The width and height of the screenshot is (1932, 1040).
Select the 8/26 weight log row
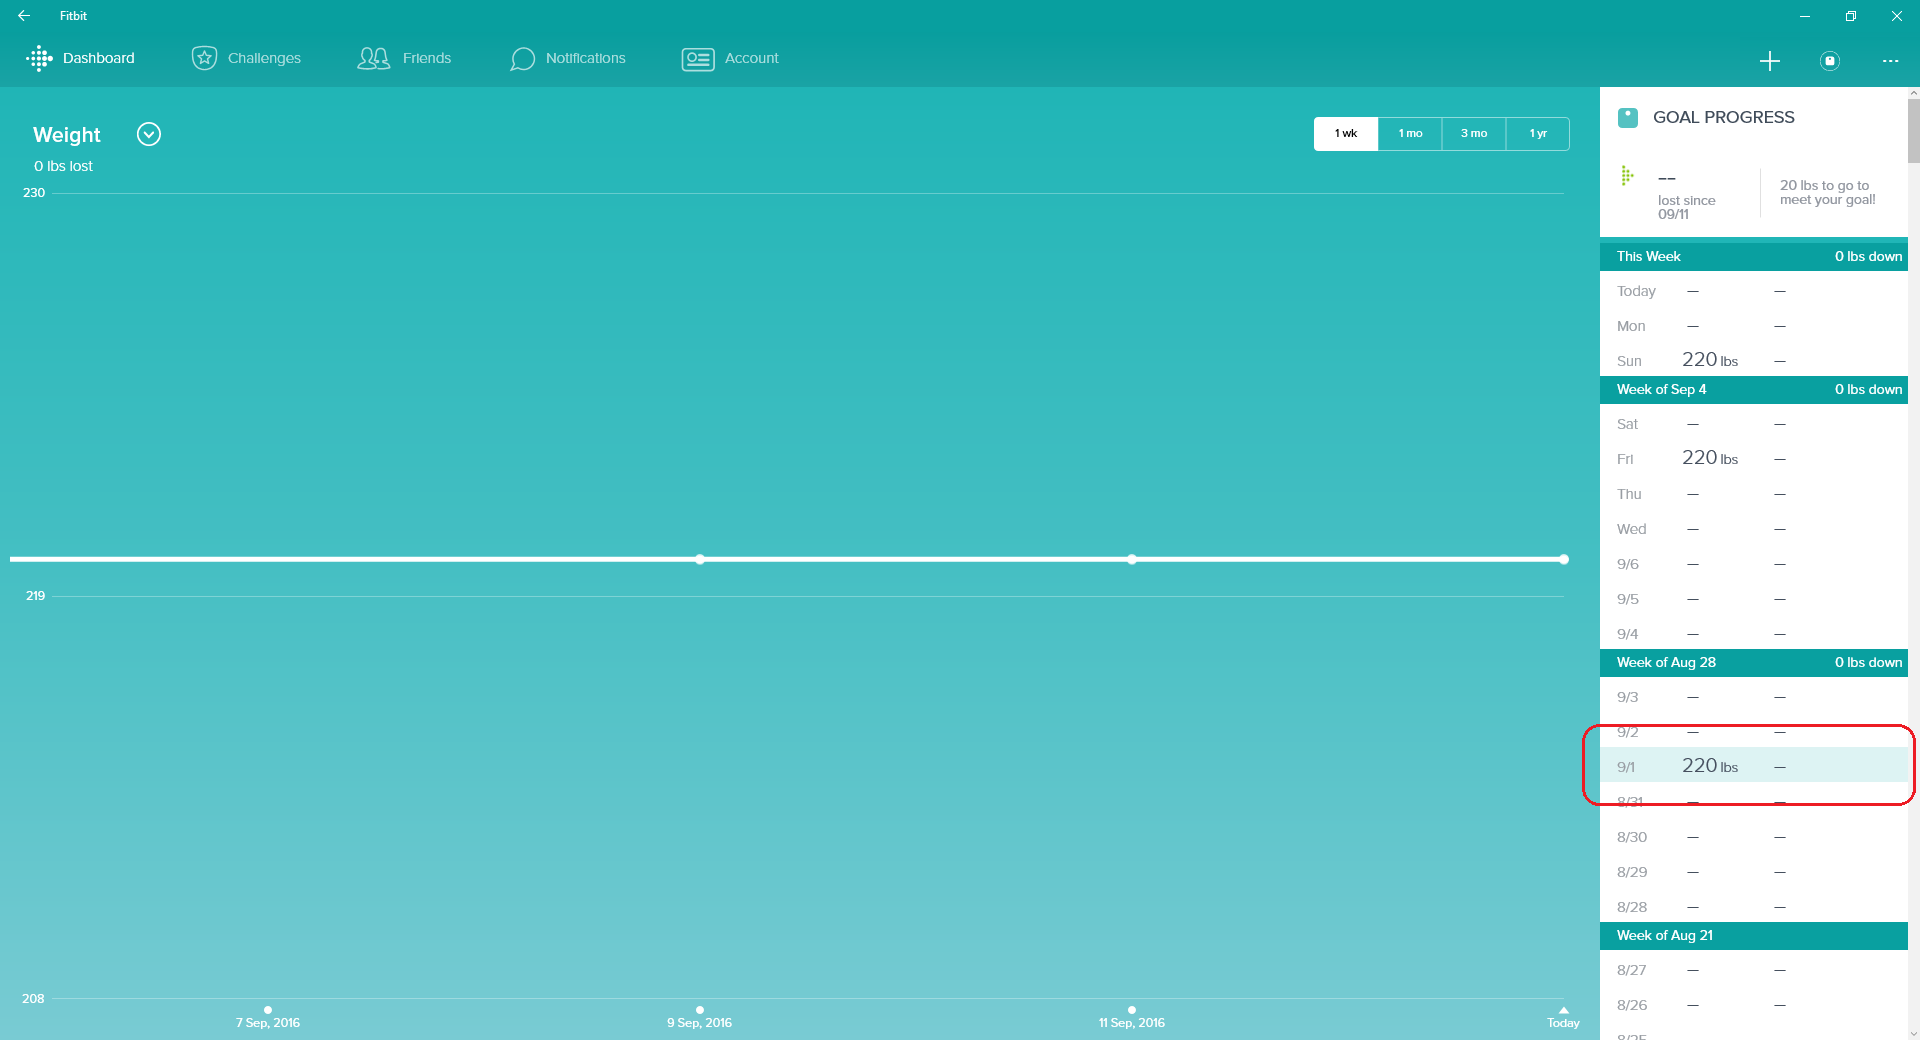[x=1753, y=1005]
